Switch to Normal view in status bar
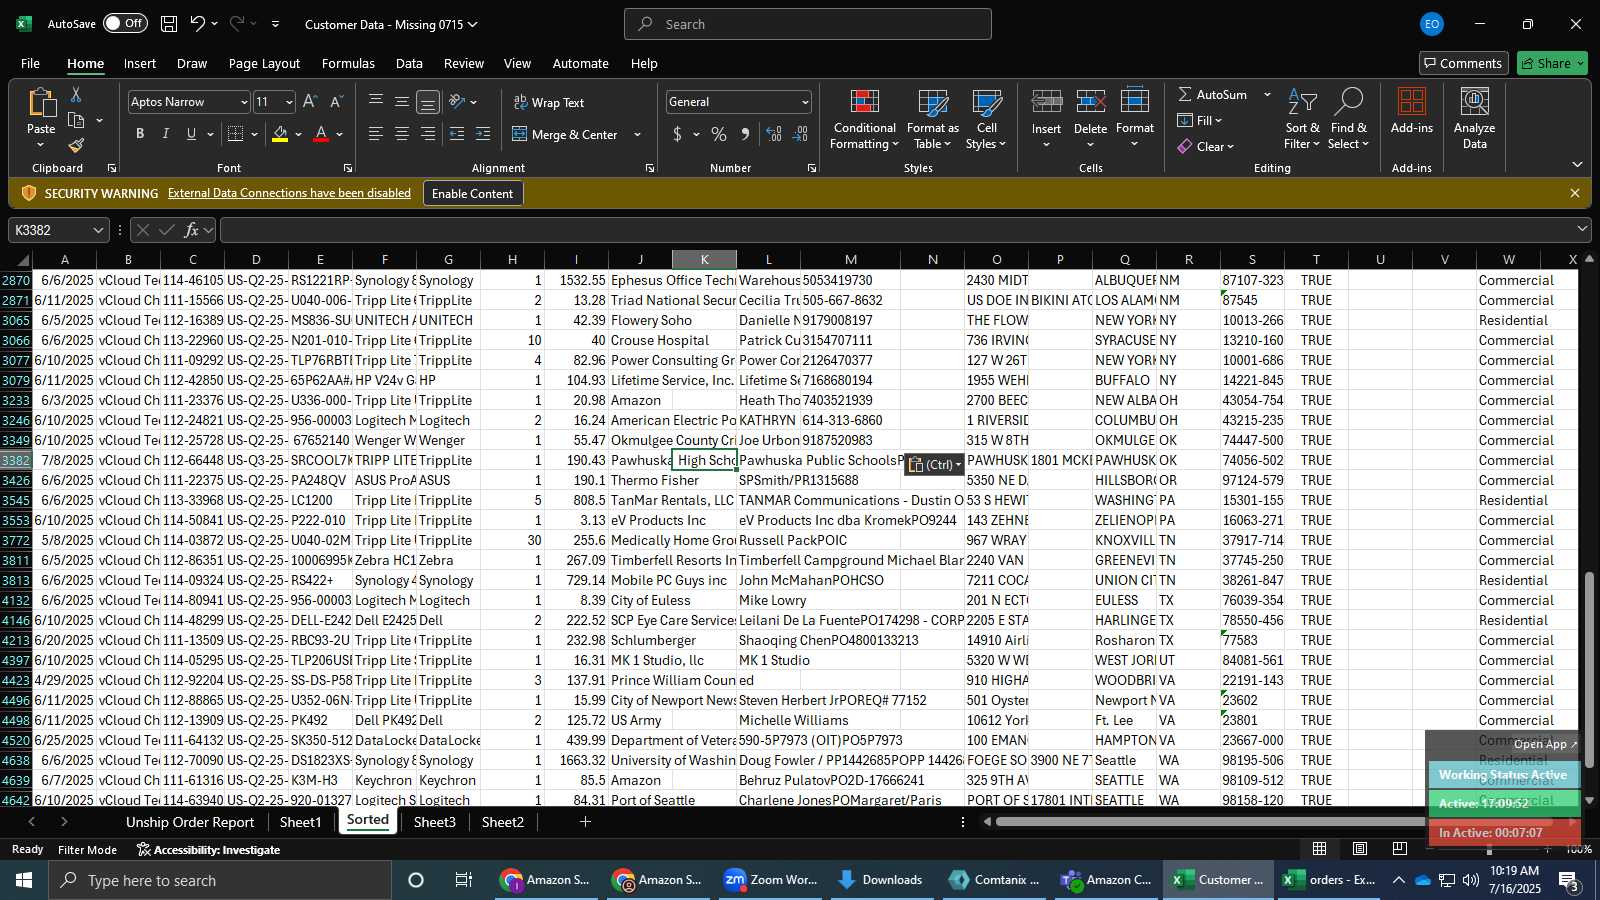The image size is (1600, 900). pyautogui.click(x=1319, y=849)
